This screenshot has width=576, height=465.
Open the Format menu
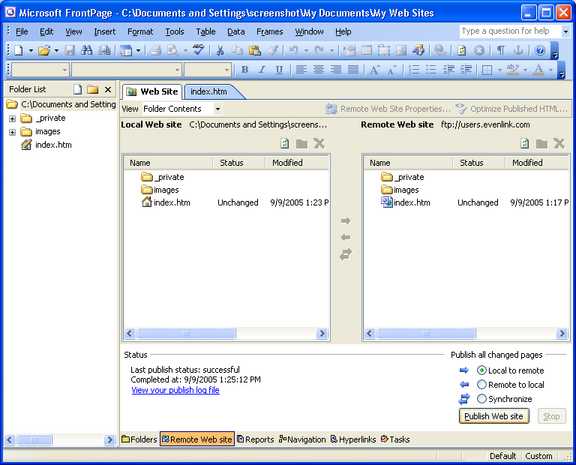[140, 32]
